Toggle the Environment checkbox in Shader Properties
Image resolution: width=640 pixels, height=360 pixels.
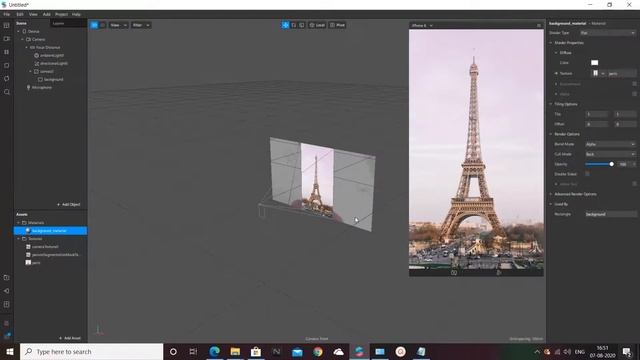click(x=634, y=84)
